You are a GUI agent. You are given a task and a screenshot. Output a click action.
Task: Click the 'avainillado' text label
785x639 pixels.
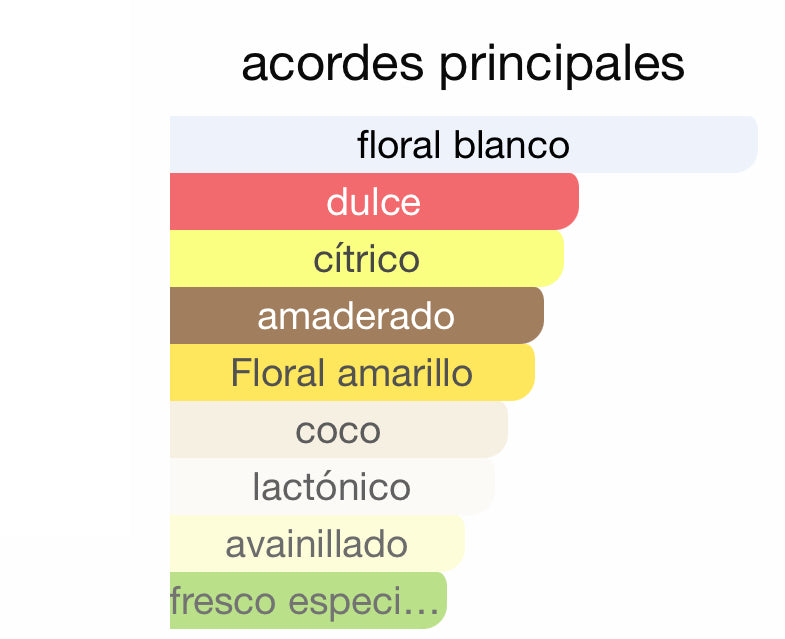click(316, 544)
